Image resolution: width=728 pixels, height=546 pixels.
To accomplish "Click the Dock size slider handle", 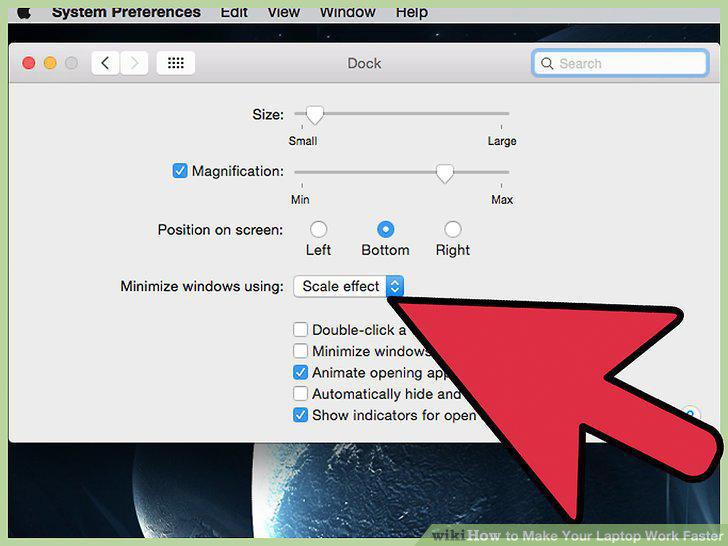I will (315, 115).
